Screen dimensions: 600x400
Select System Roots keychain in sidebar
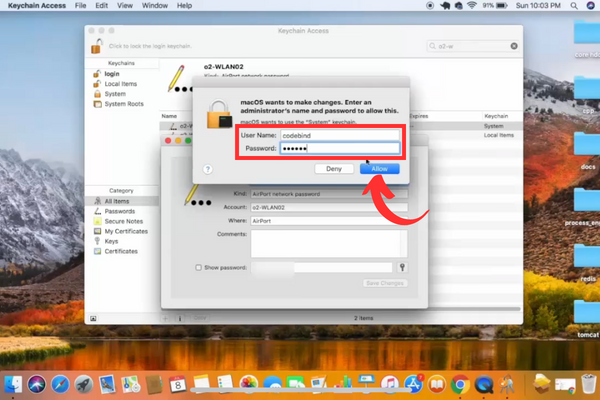pyautogui.click(x=122, y=104)
